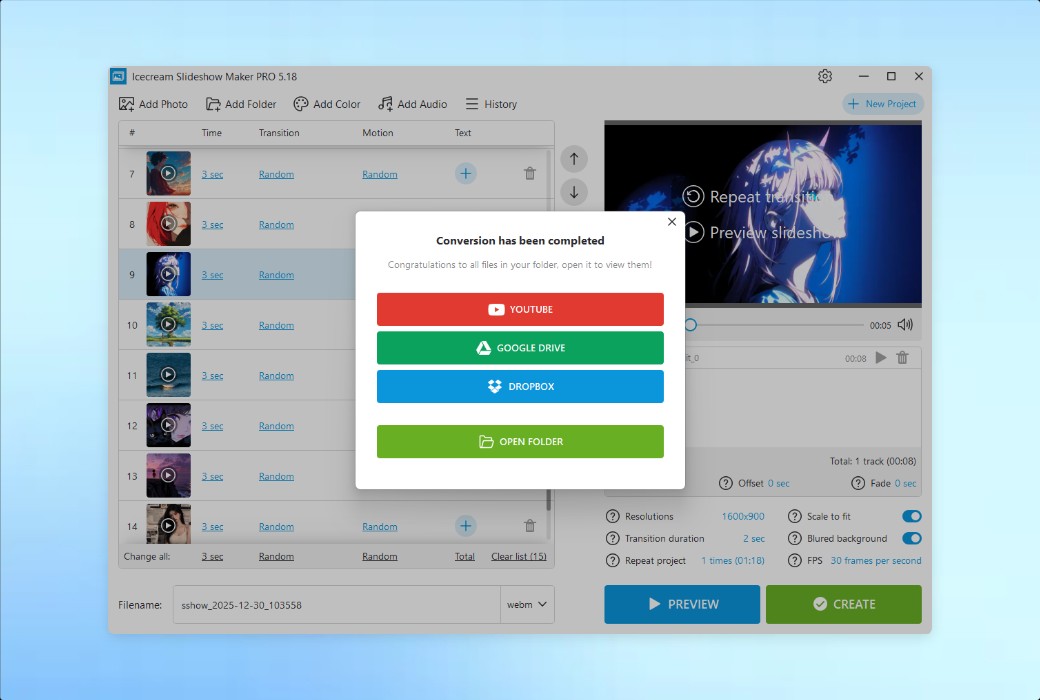Upload the video to YouTube
This screenshot has width=1040, height=700.
tap(519, 309)
